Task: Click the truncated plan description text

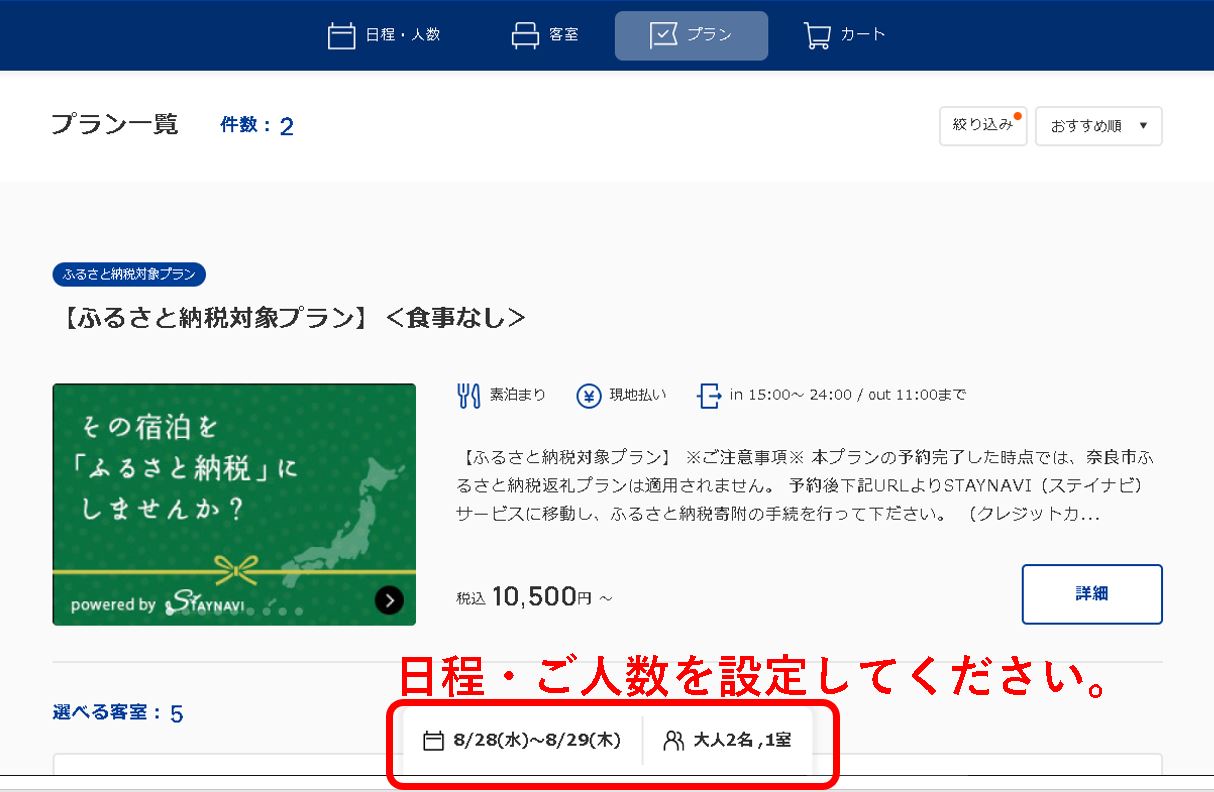Action: coord(808,487)
